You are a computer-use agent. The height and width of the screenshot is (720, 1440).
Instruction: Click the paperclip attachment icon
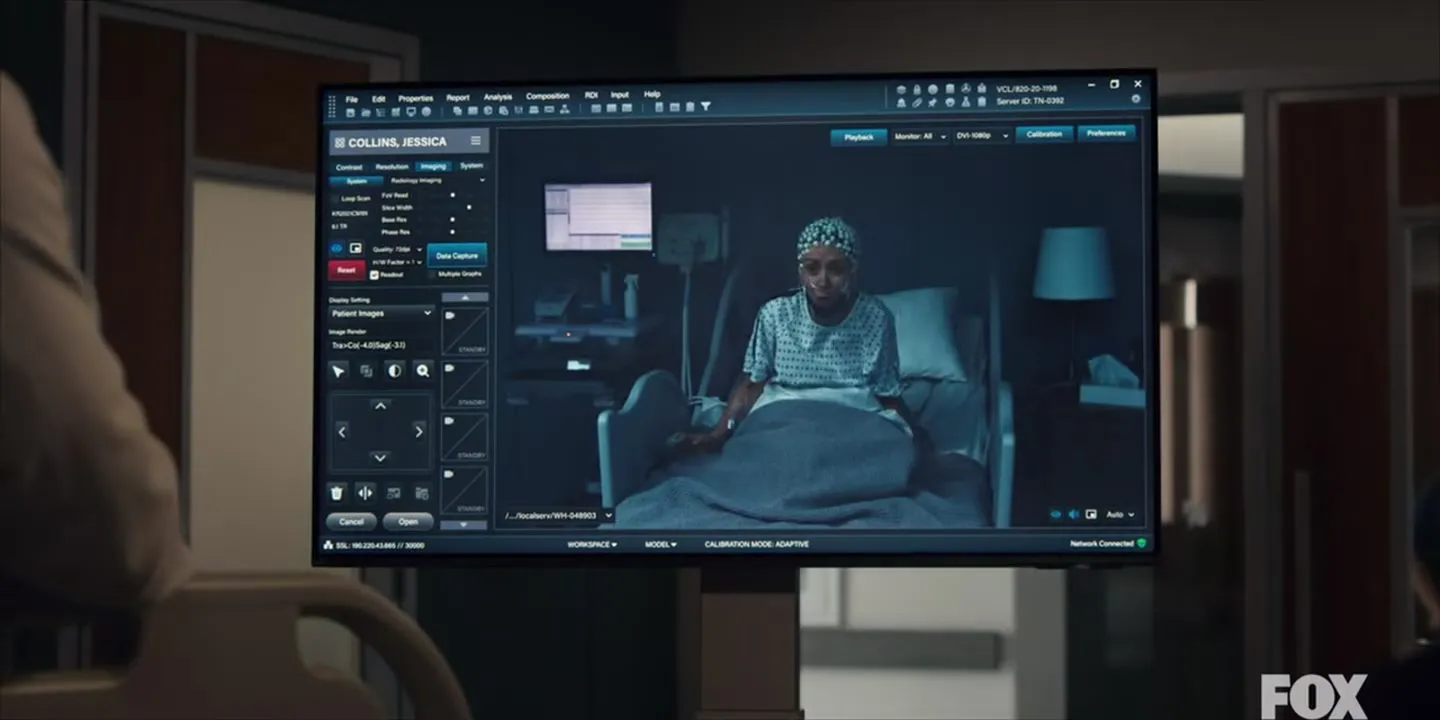(x=916, y=102)
